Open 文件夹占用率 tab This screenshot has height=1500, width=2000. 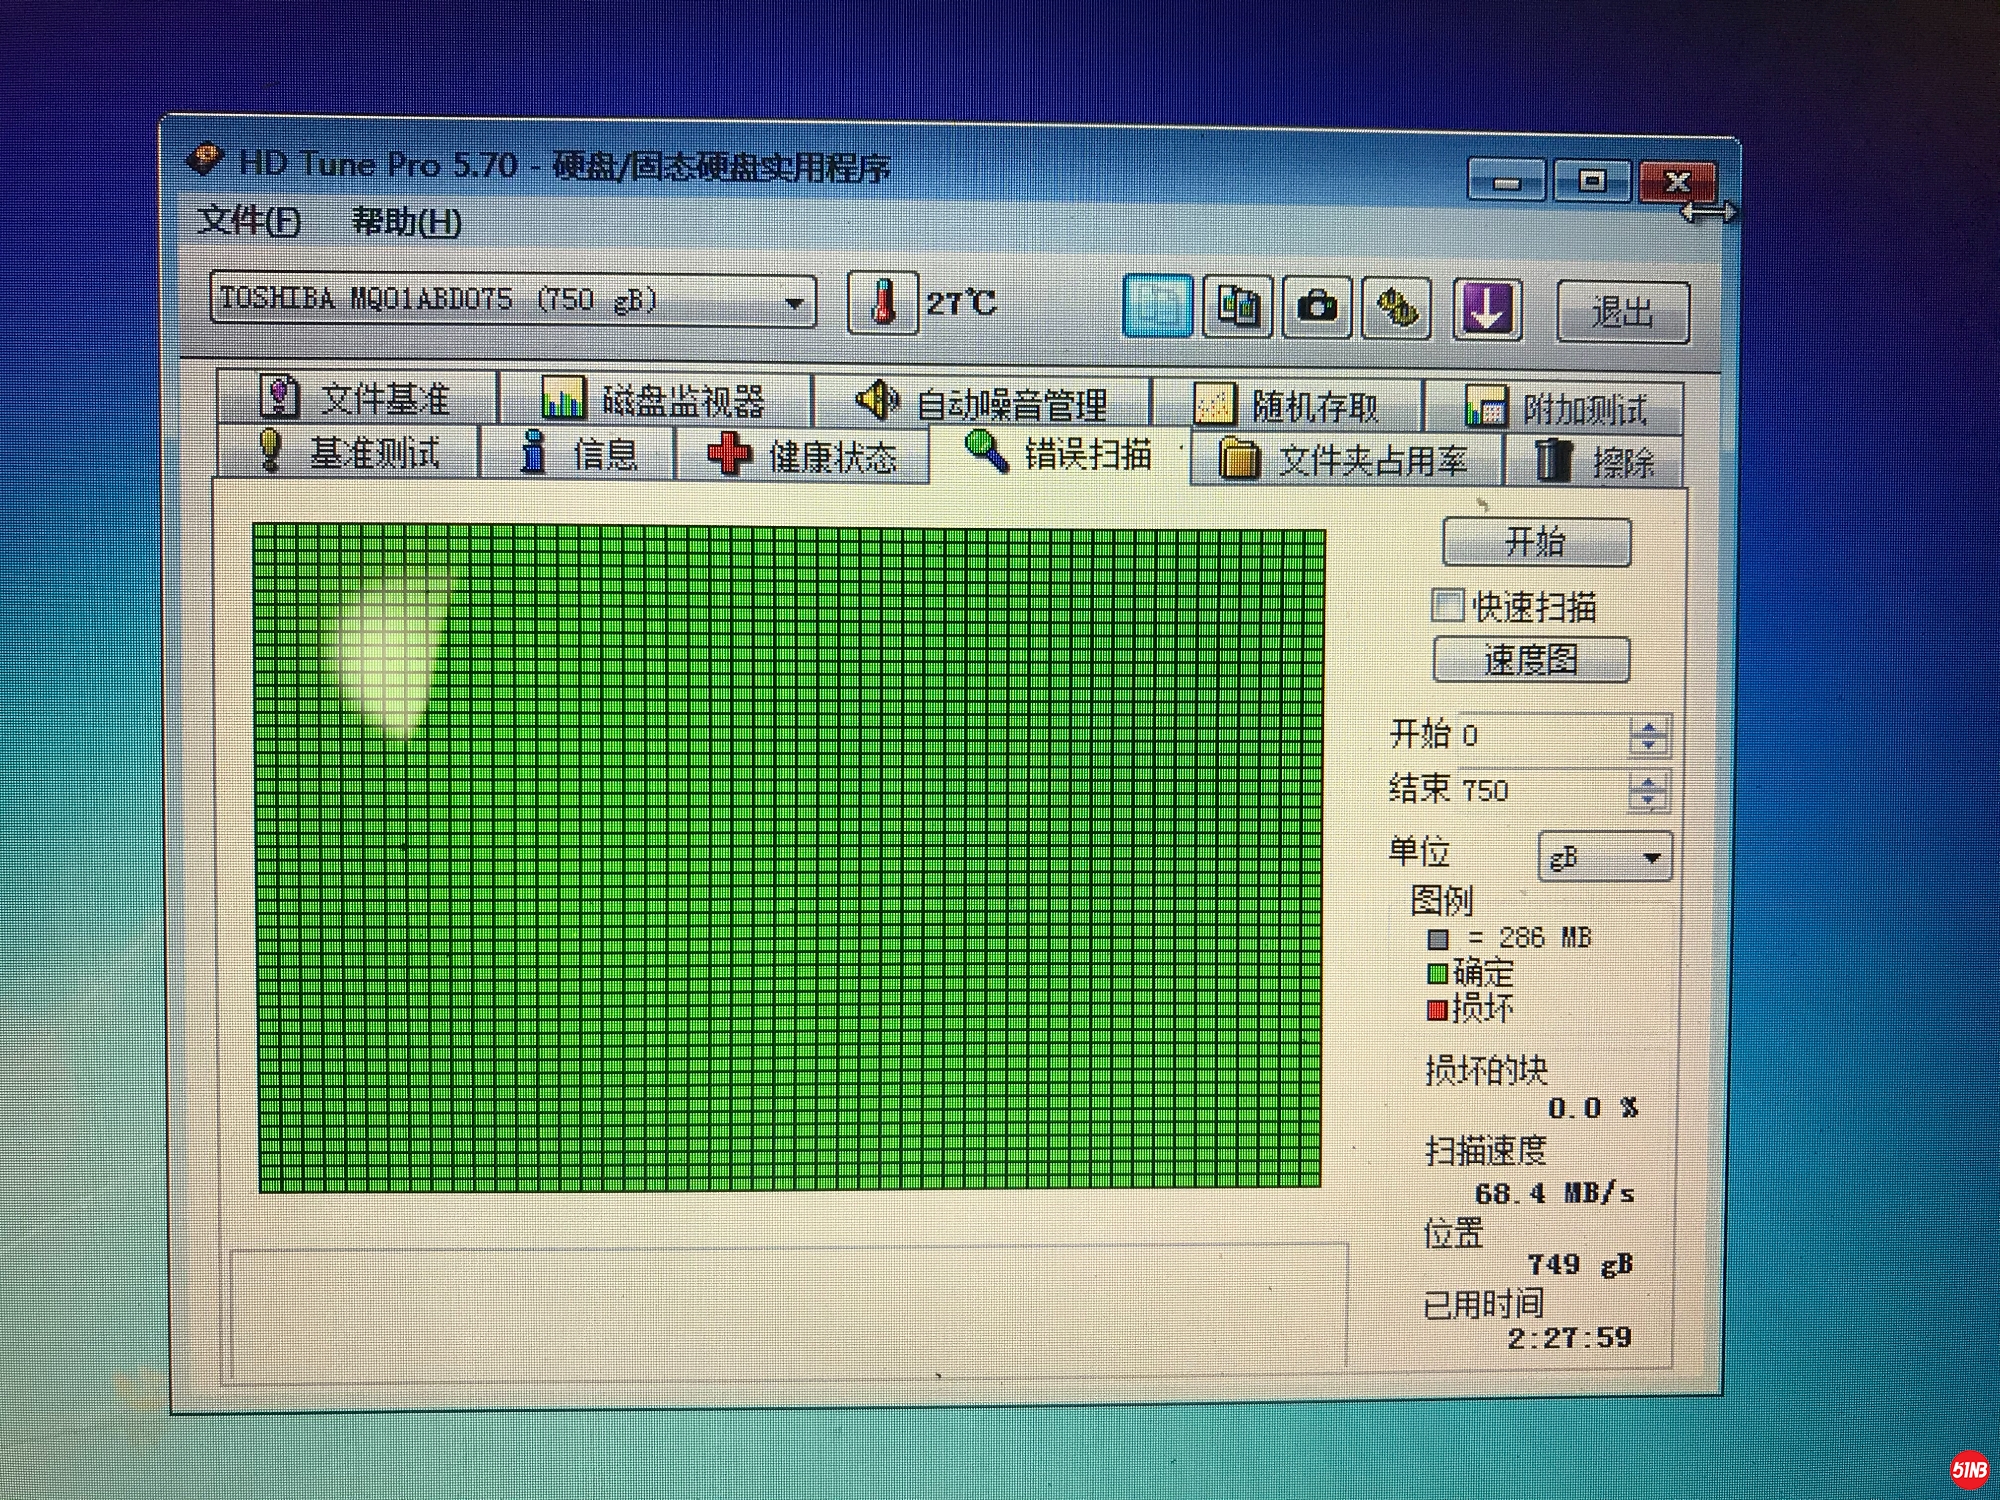coord(1346,460)
